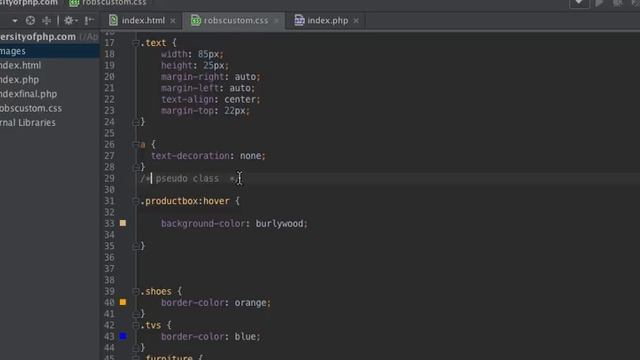The height and width of the screenshot is (360, 640).
Task: Click line number 37 in the gutter
Action: (x=109, y=269)
